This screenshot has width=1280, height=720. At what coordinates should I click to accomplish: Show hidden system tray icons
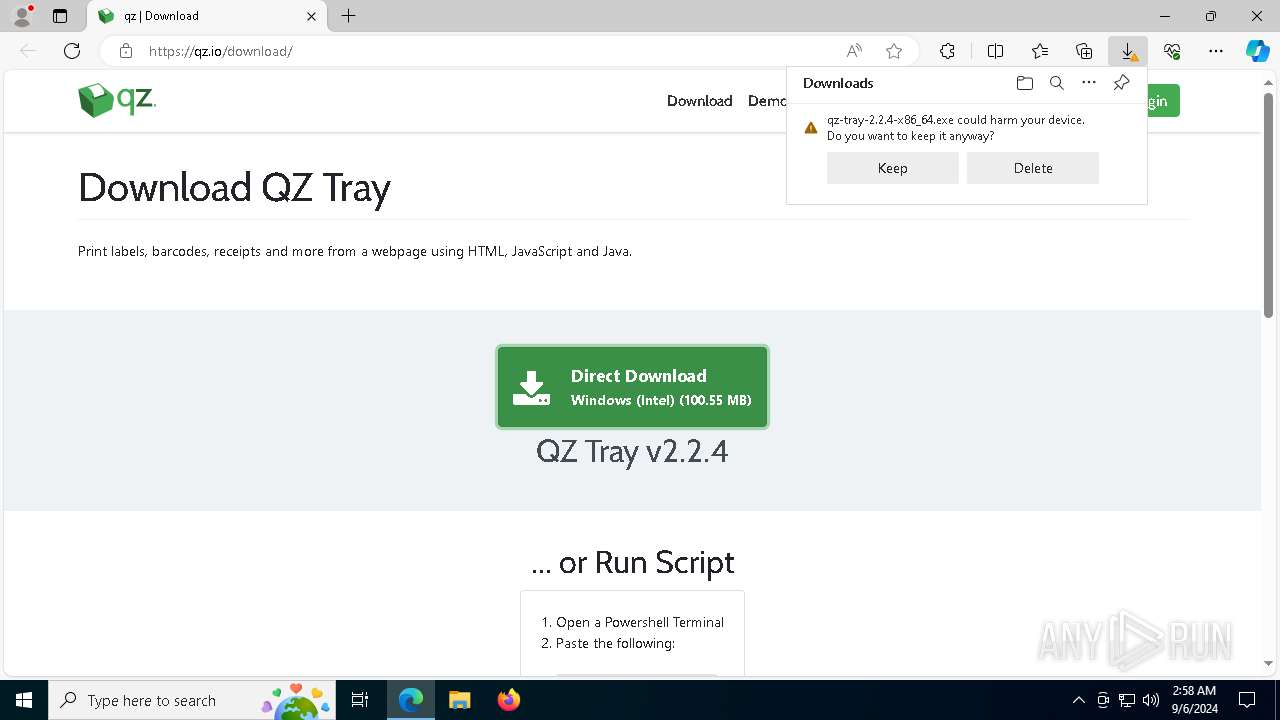point(1078,700)
